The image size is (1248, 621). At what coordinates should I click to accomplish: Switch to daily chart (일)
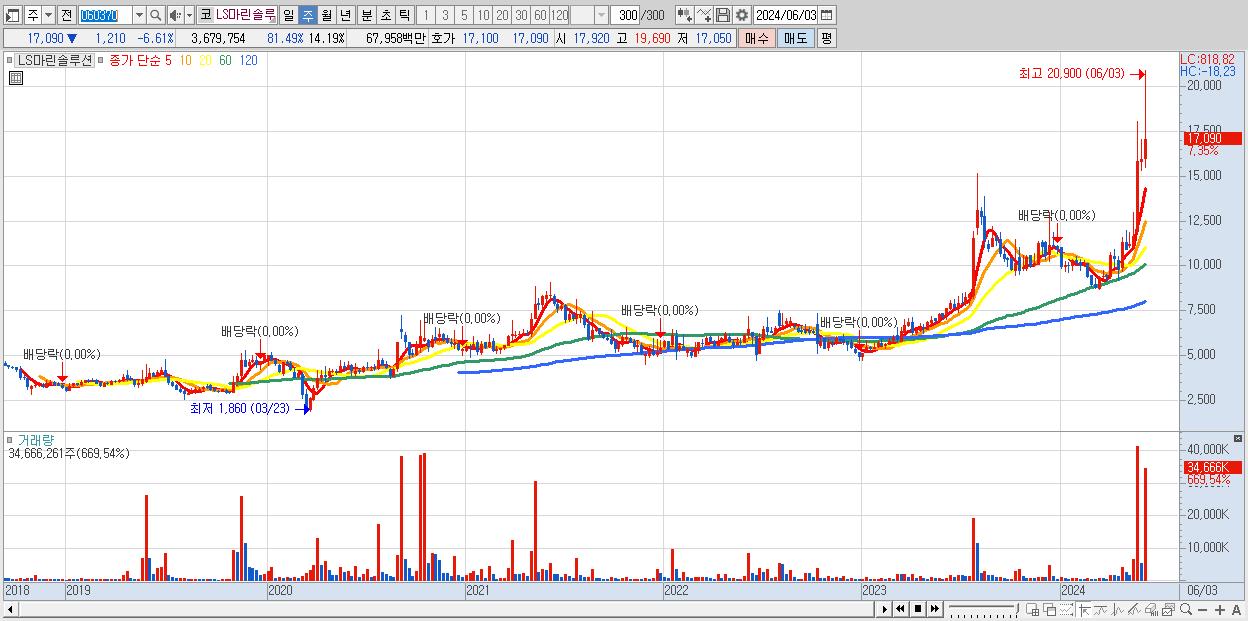pos(288,15)
